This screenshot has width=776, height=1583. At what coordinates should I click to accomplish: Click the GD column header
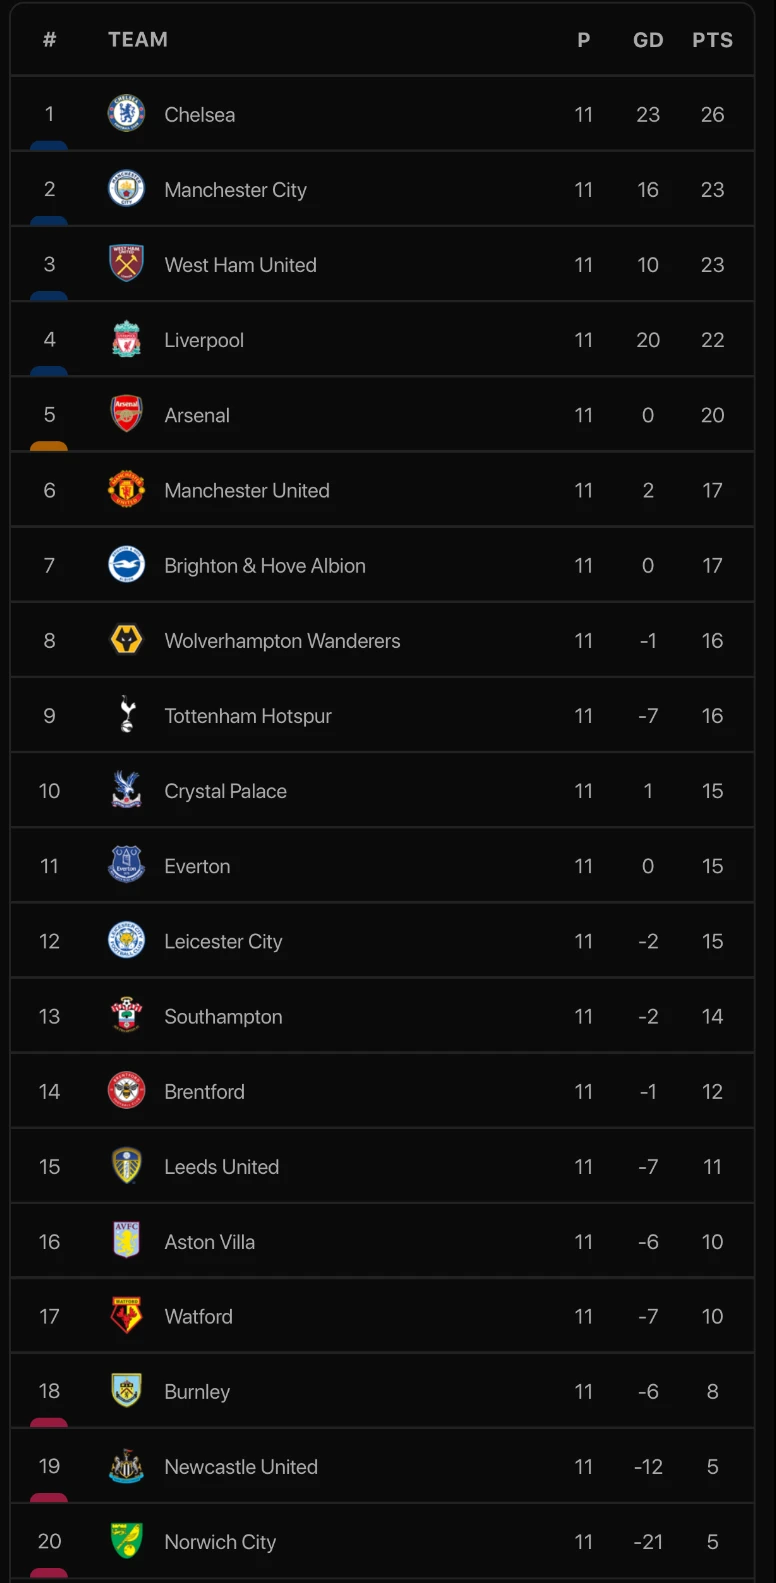(648, 40)
